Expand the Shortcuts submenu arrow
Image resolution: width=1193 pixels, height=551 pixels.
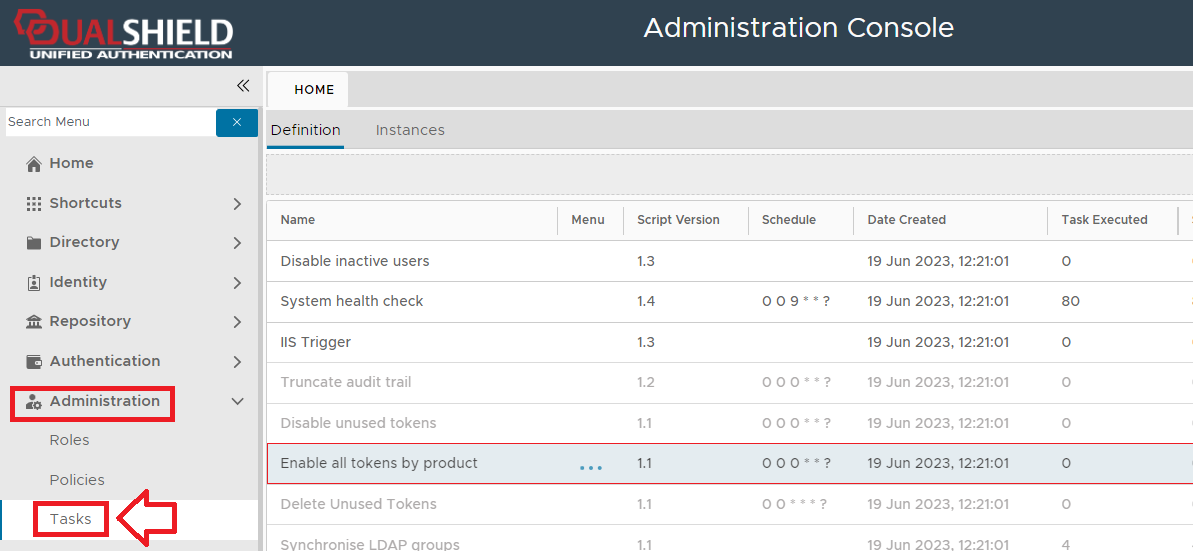(237, 204)
